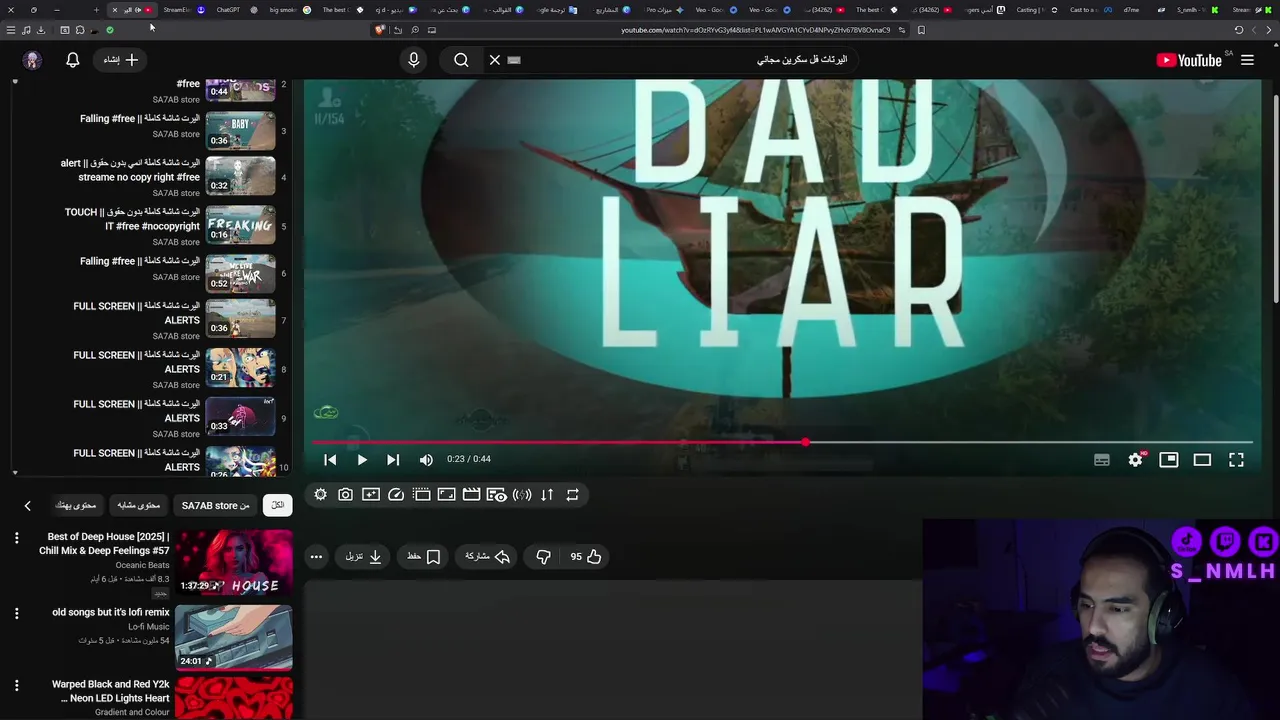The image size is (1280, 720).
Task: Open the Brave shields lion icon
Action: (x=379, y=30)
